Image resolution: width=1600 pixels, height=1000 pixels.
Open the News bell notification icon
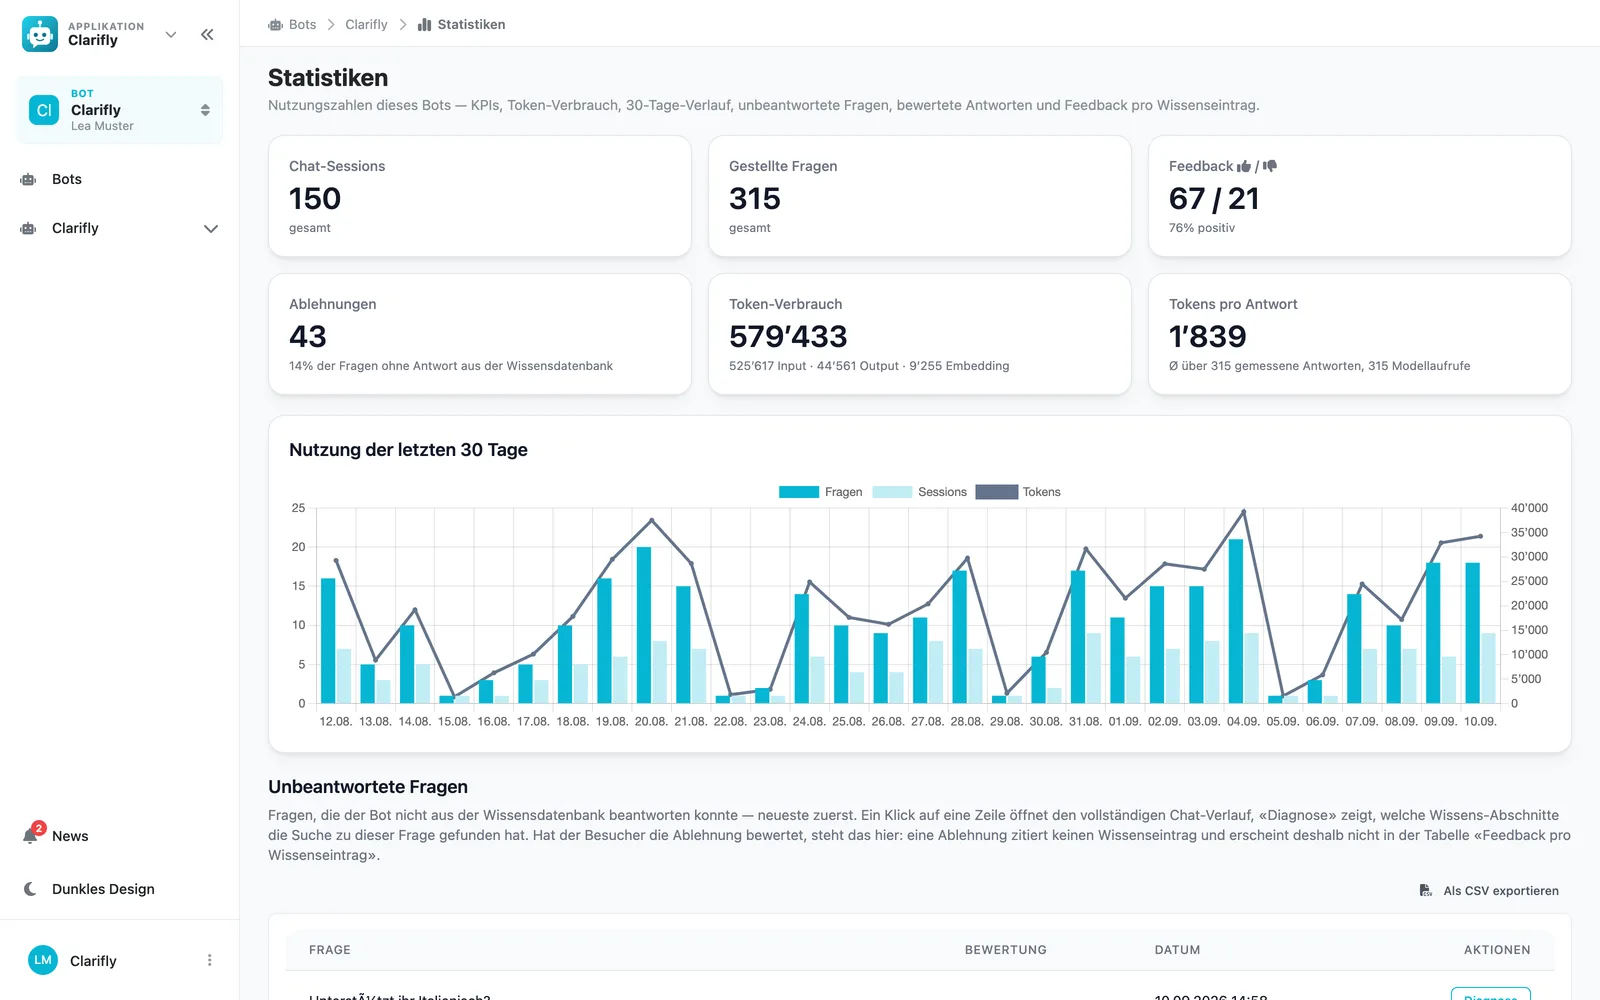point(30,836)
